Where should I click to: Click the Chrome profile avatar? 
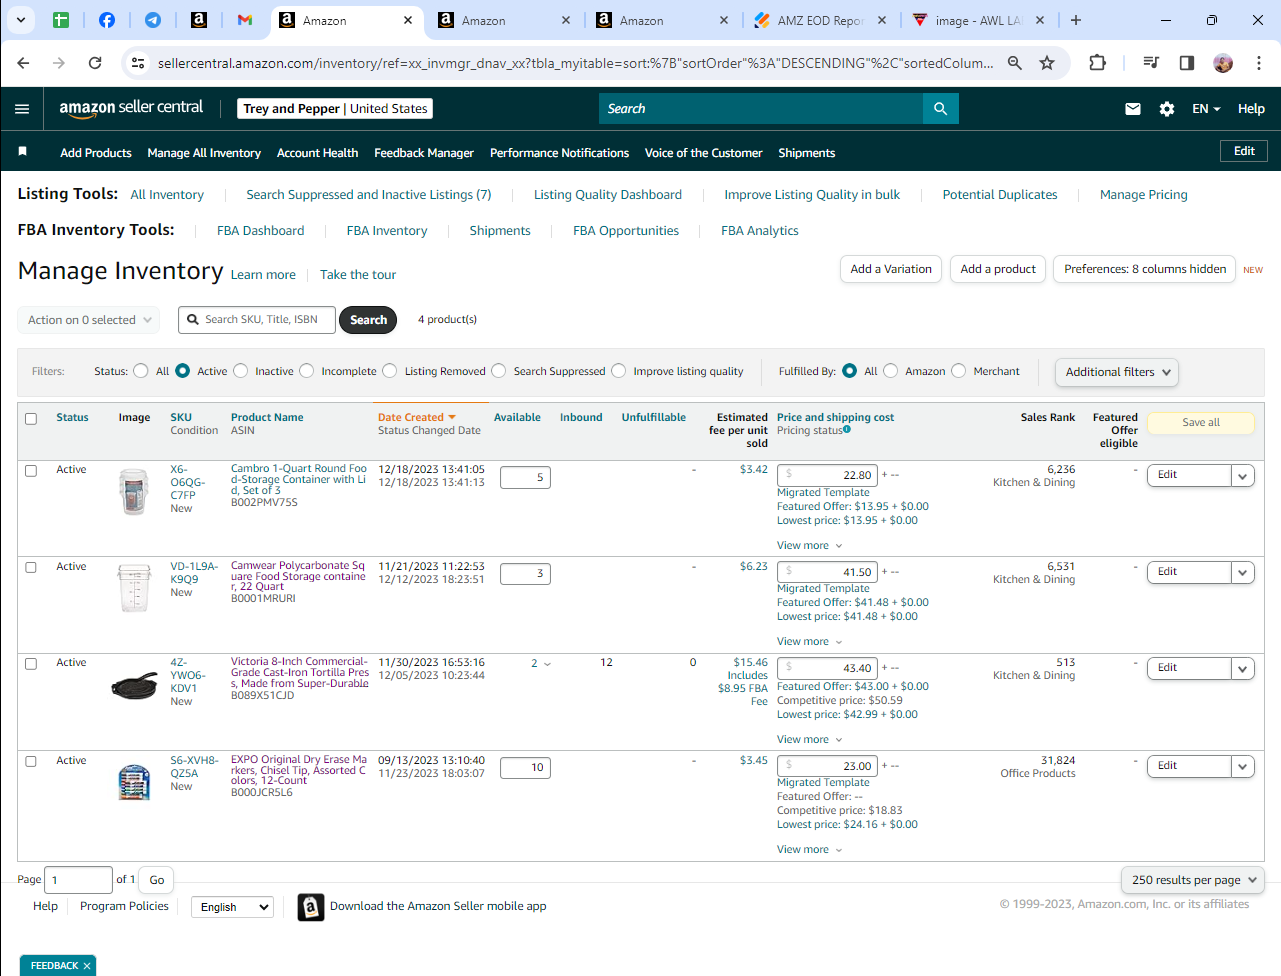click(x=1223, y=63)
